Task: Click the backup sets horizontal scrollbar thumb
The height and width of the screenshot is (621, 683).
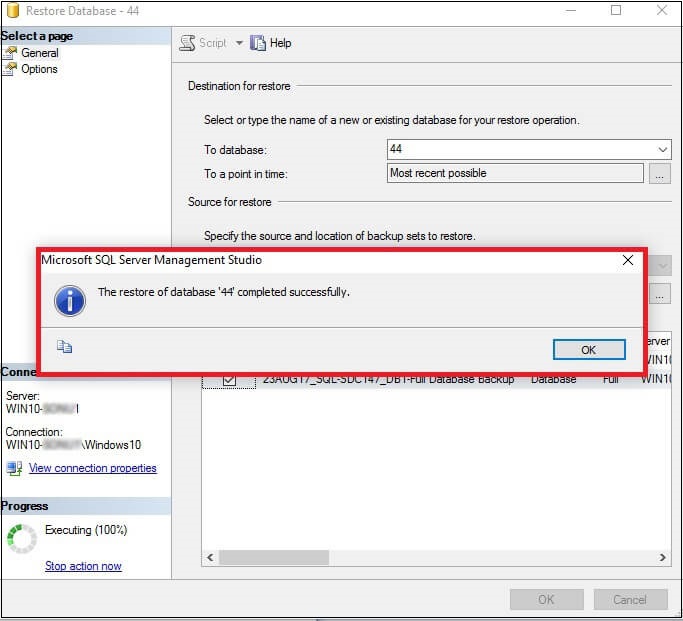Action: (274, 557)
